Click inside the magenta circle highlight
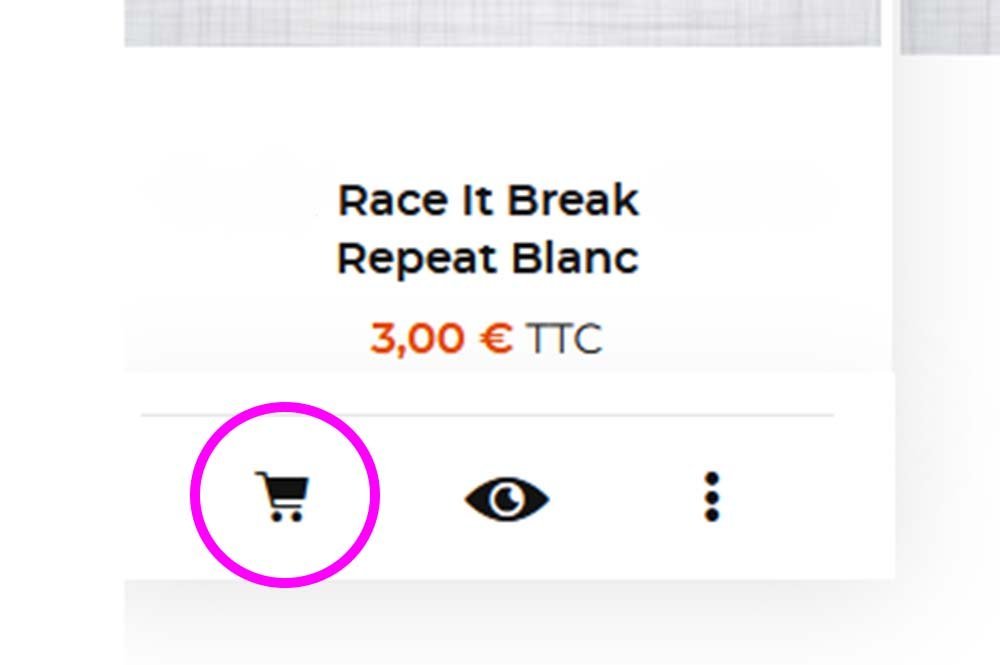Viewport: 1000px width, 665px height. tap(285, 495)
